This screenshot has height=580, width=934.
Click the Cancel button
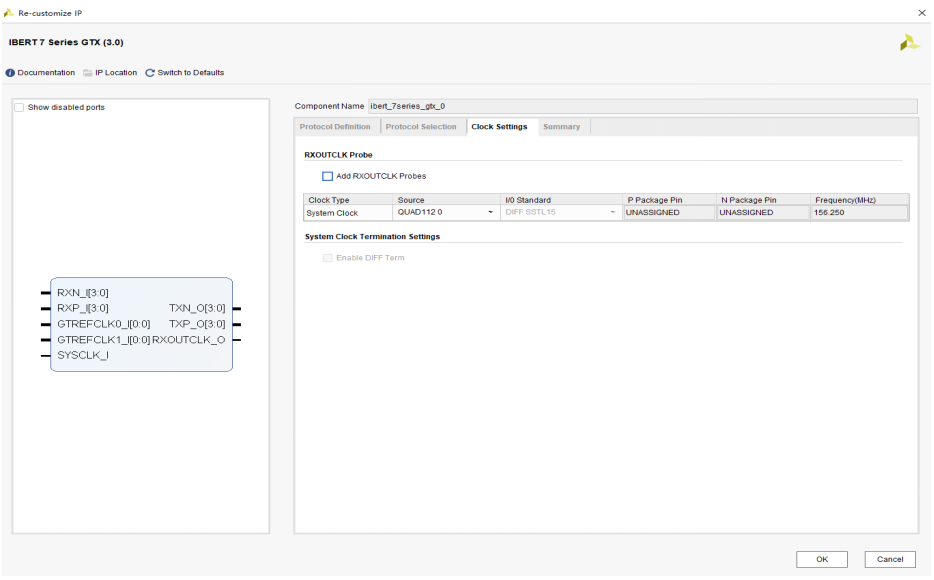[x=889, y=559]
